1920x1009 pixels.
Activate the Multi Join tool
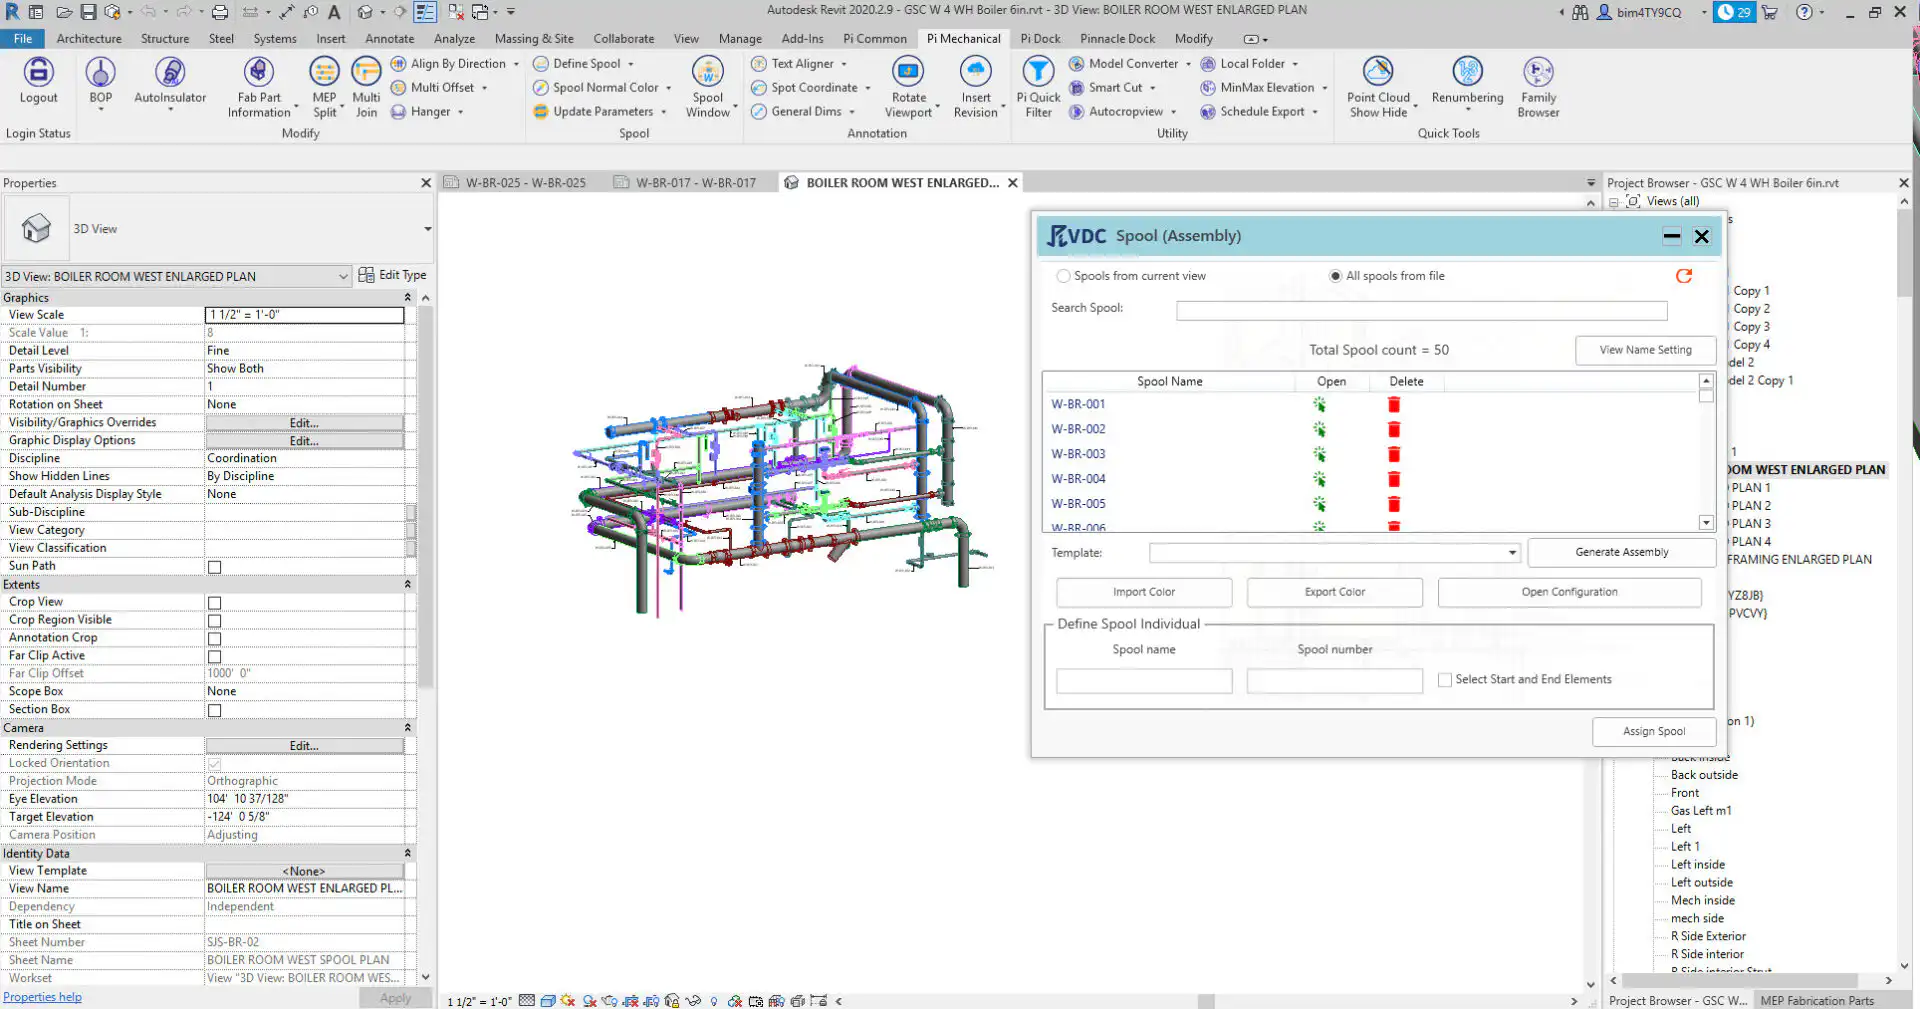tap(366, 87)
